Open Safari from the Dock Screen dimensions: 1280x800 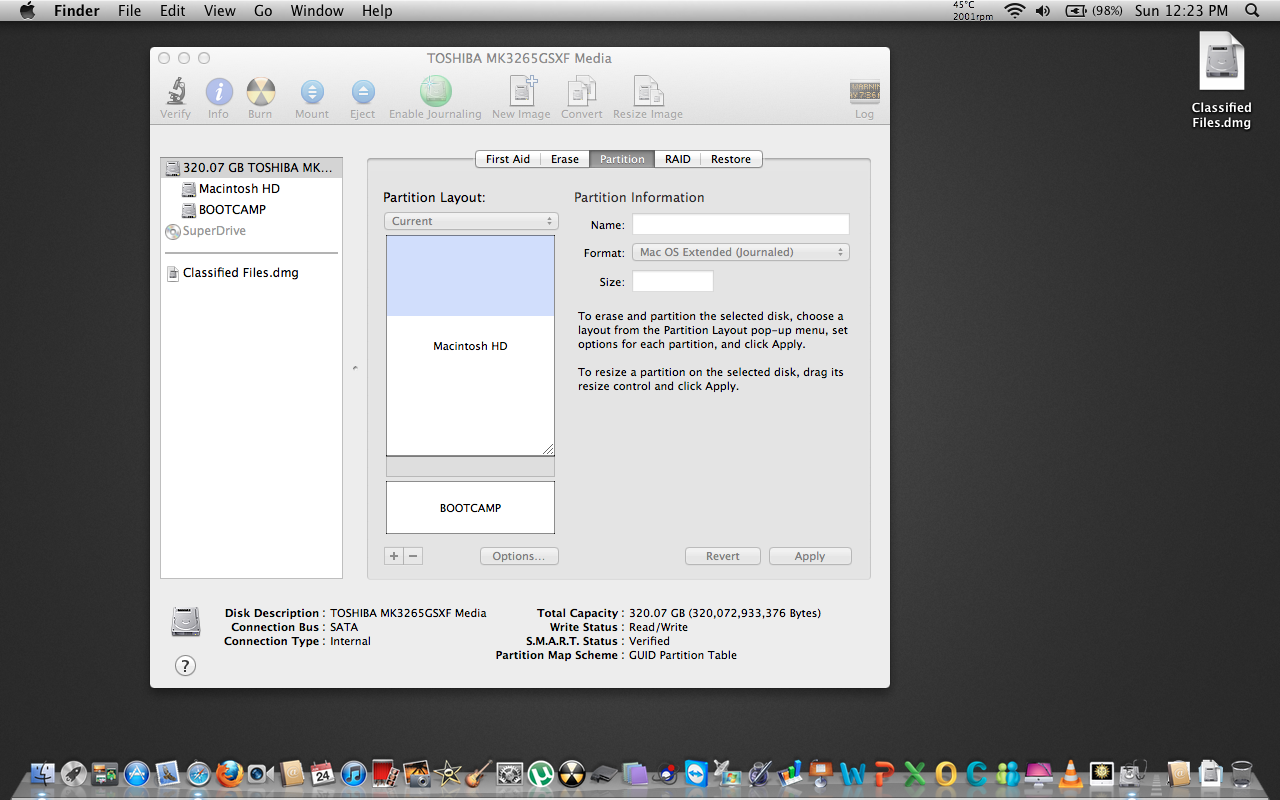(198, 773)
